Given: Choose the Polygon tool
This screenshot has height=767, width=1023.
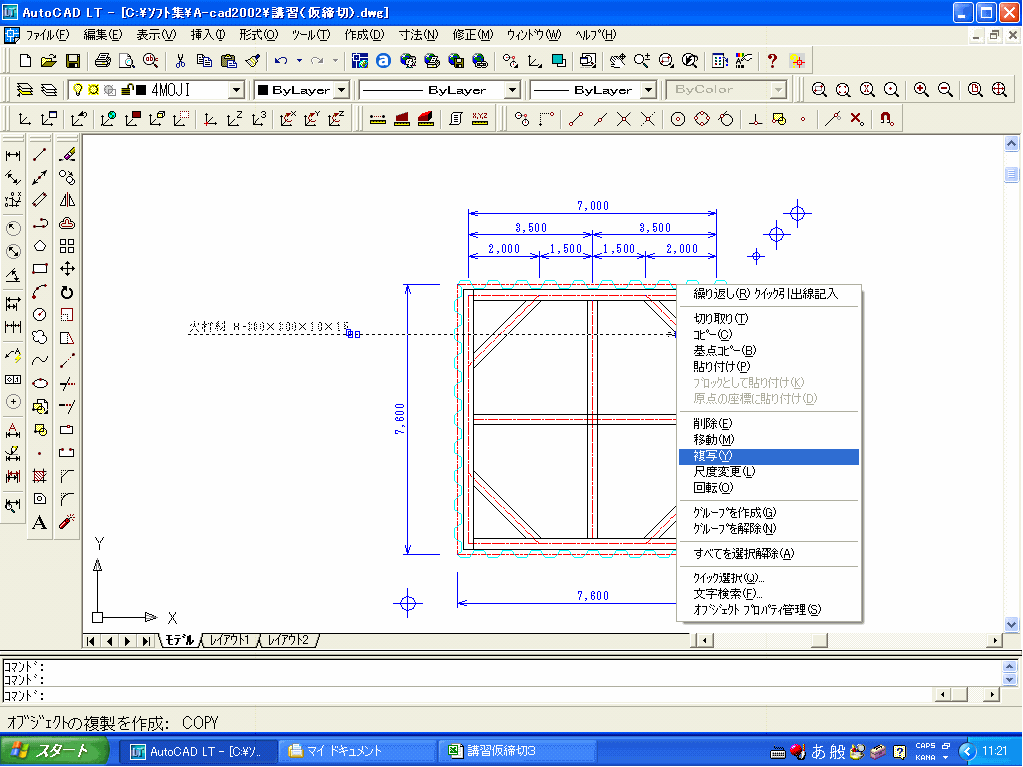Looking at the screenshot, I should (40, 246).
